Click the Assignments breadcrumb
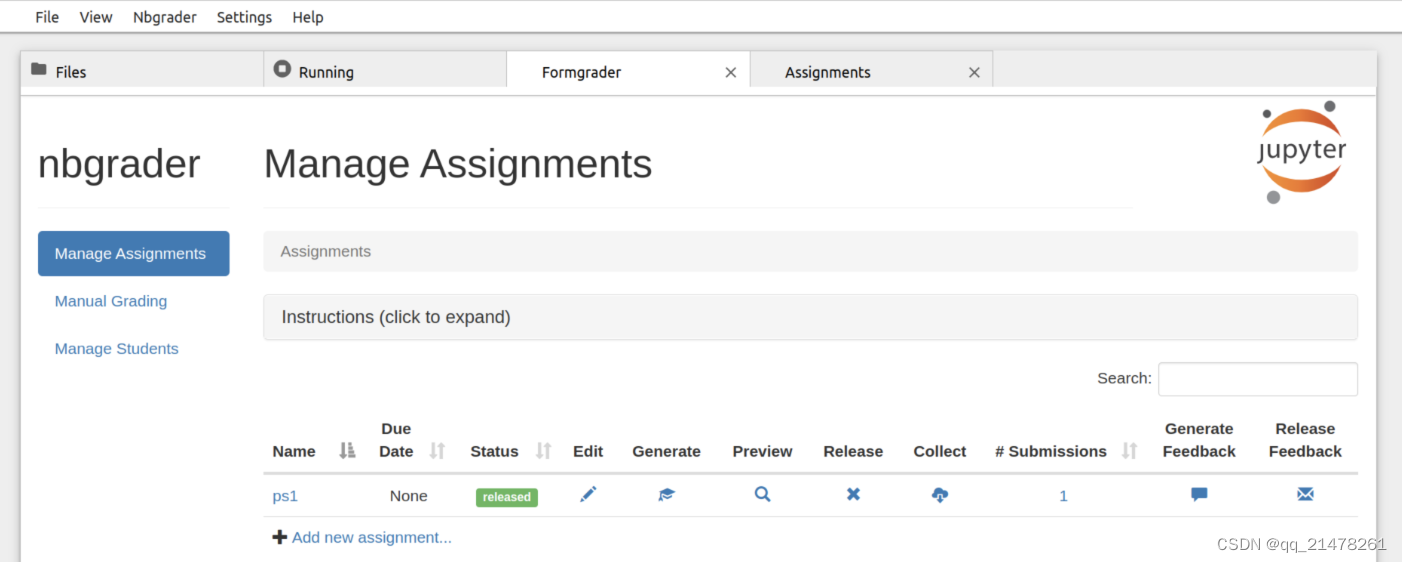The height and width of the screenshot is (562, 1402). (x=325, y=251)
